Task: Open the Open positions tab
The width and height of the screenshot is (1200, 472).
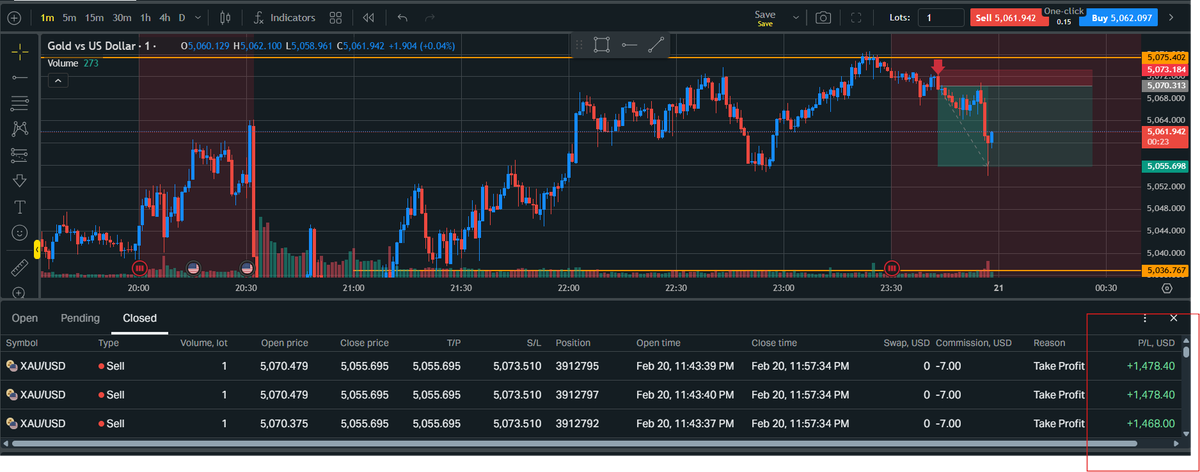Action: (25, 318)
